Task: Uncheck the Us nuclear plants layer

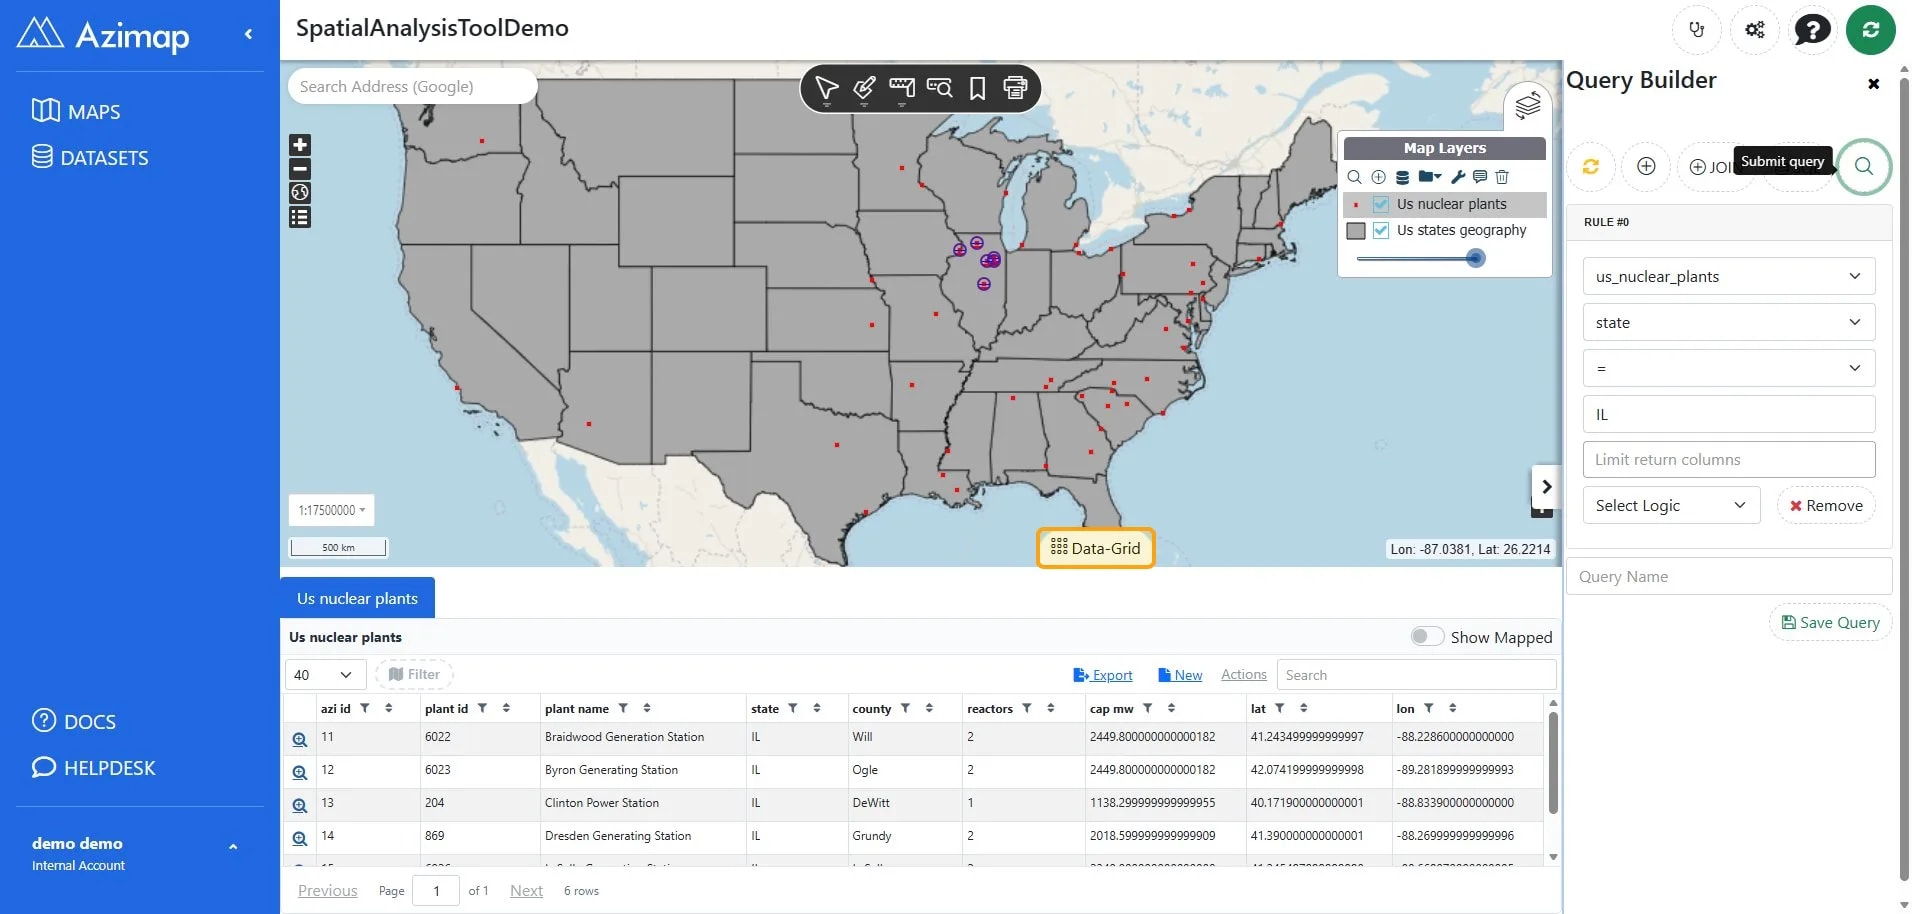Action: [x=1381, y=204]
